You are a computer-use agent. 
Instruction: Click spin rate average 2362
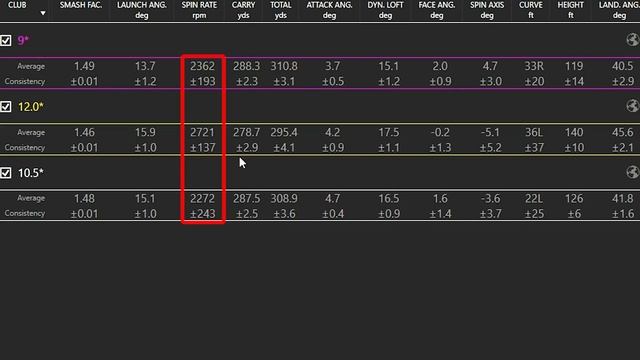202,66
